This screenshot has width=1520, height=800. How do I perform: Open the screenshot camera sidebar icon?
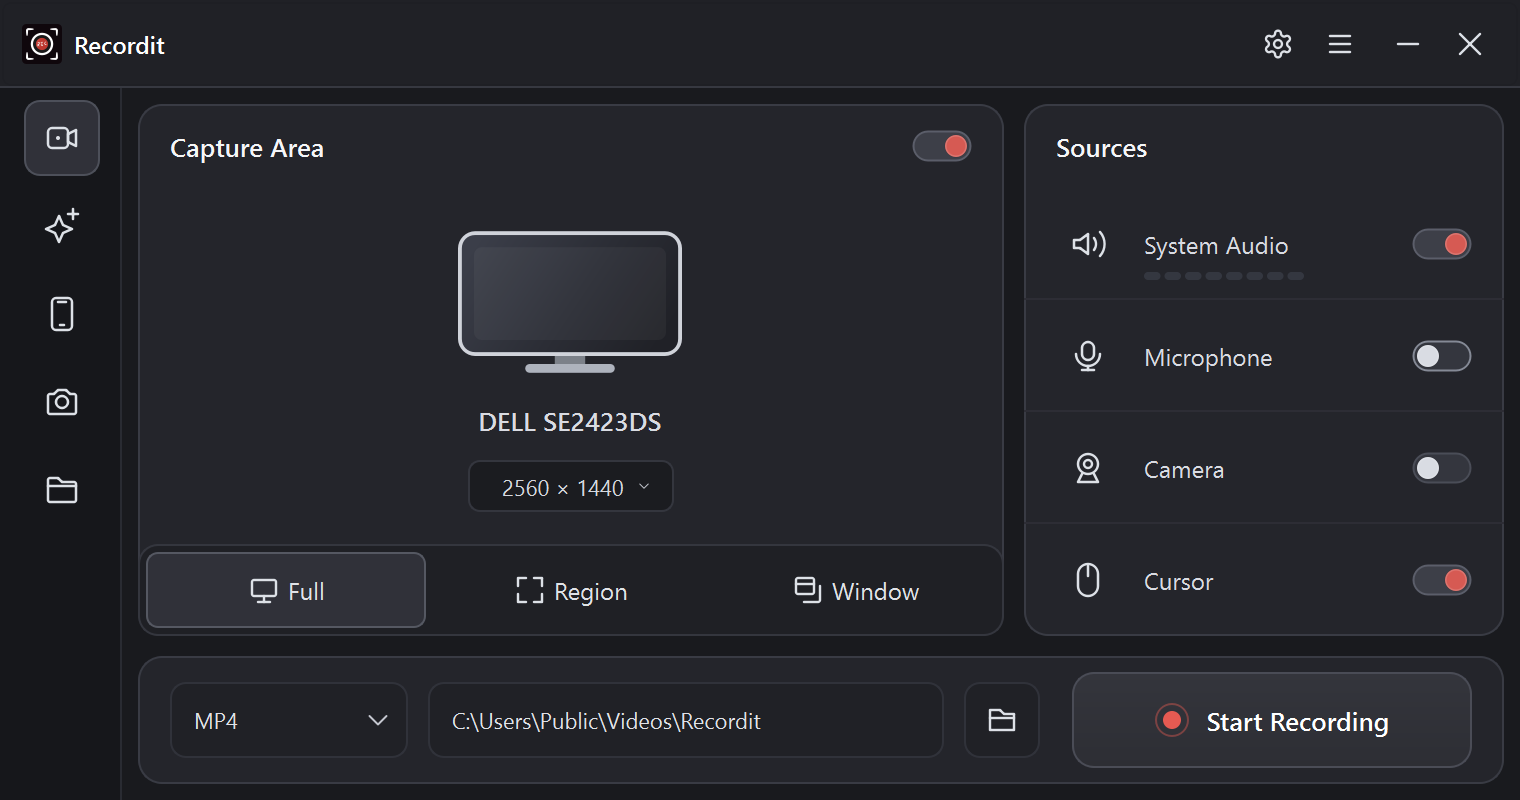pyautogui.click(x=62, y=402)
